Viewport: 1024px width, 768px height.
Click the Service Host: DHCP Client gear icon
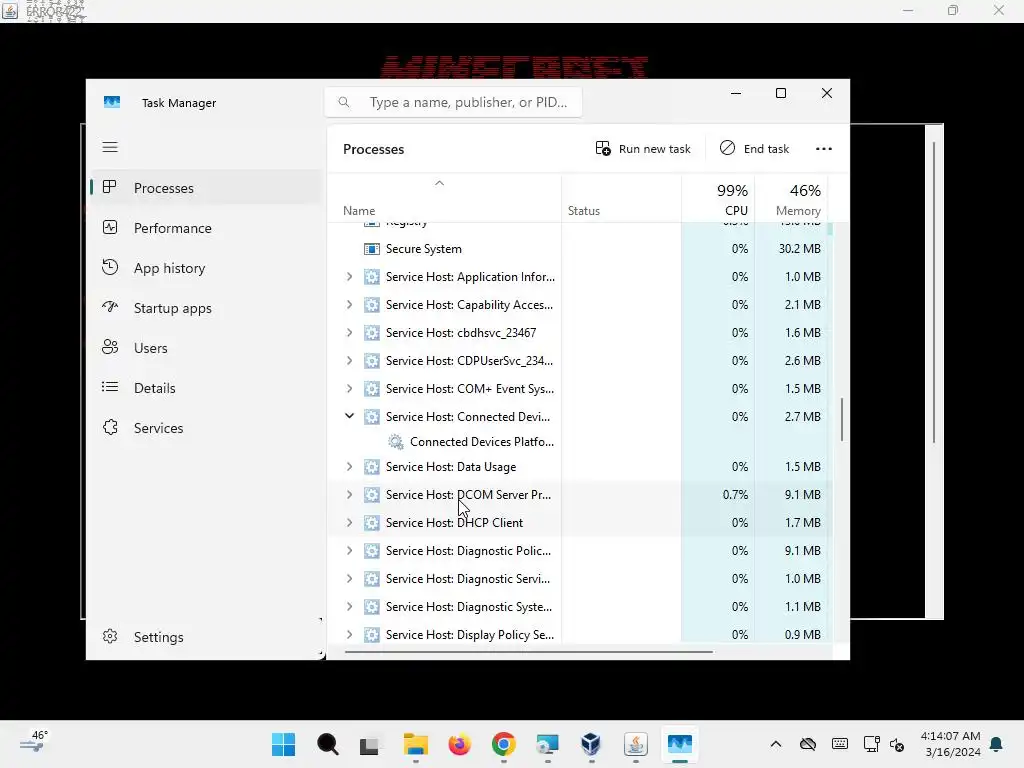point(372,523)
